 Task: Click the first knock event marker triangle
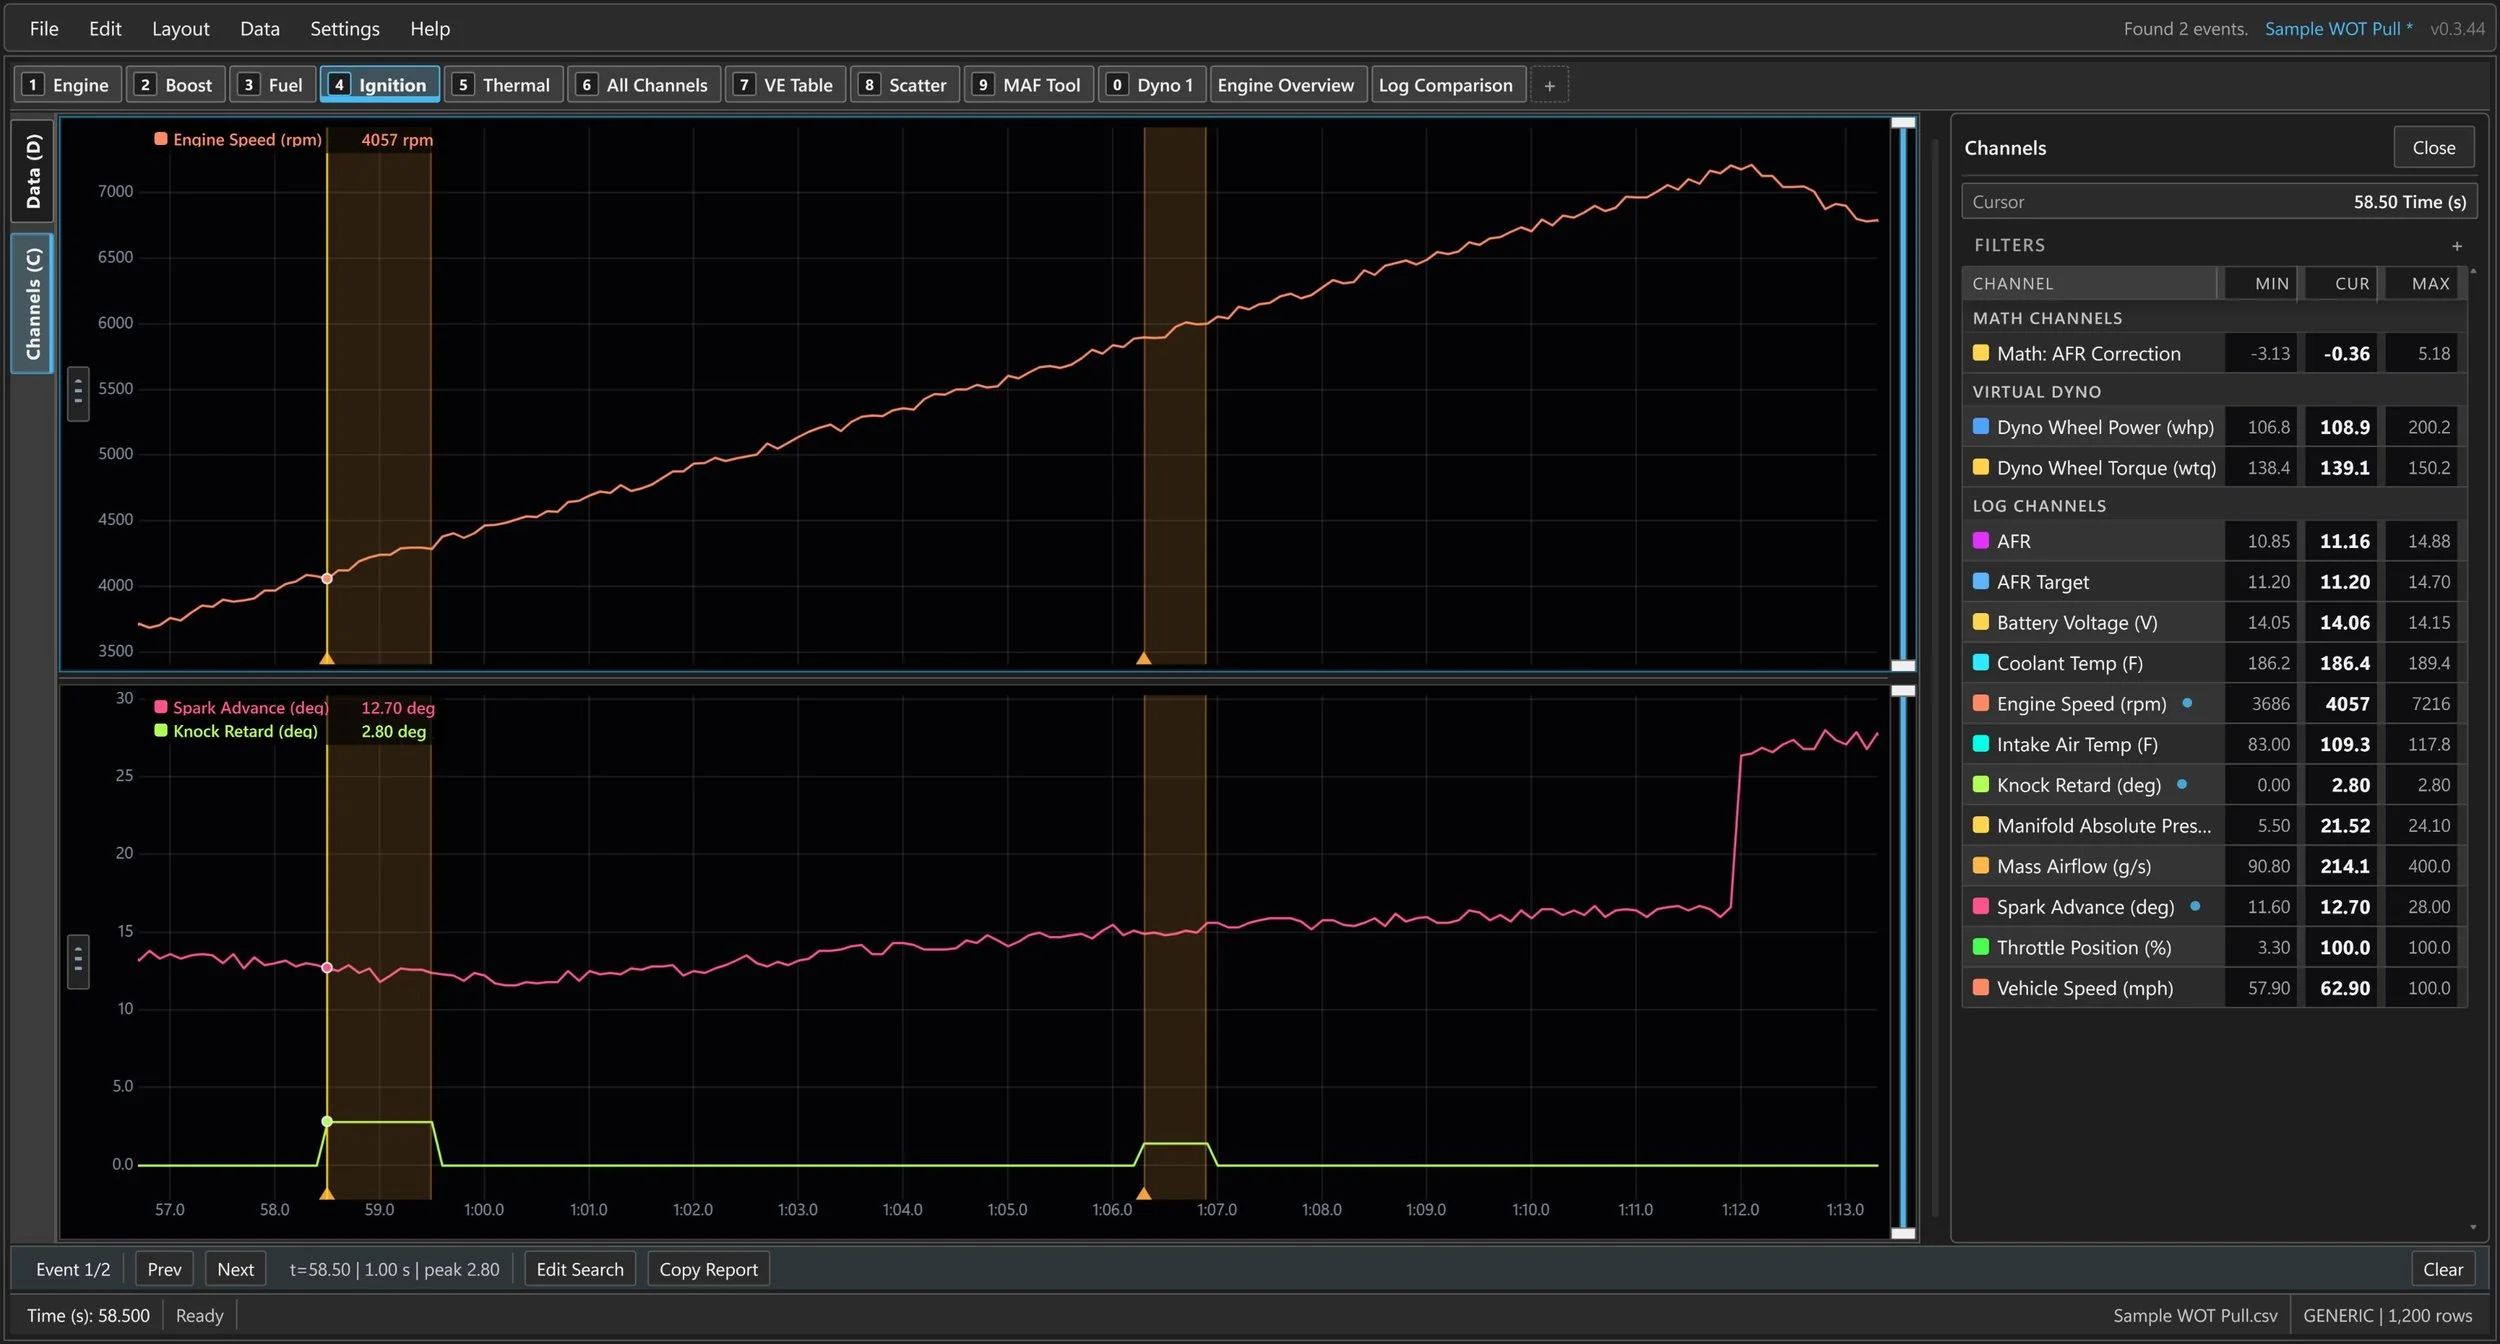pos(326,1193)
